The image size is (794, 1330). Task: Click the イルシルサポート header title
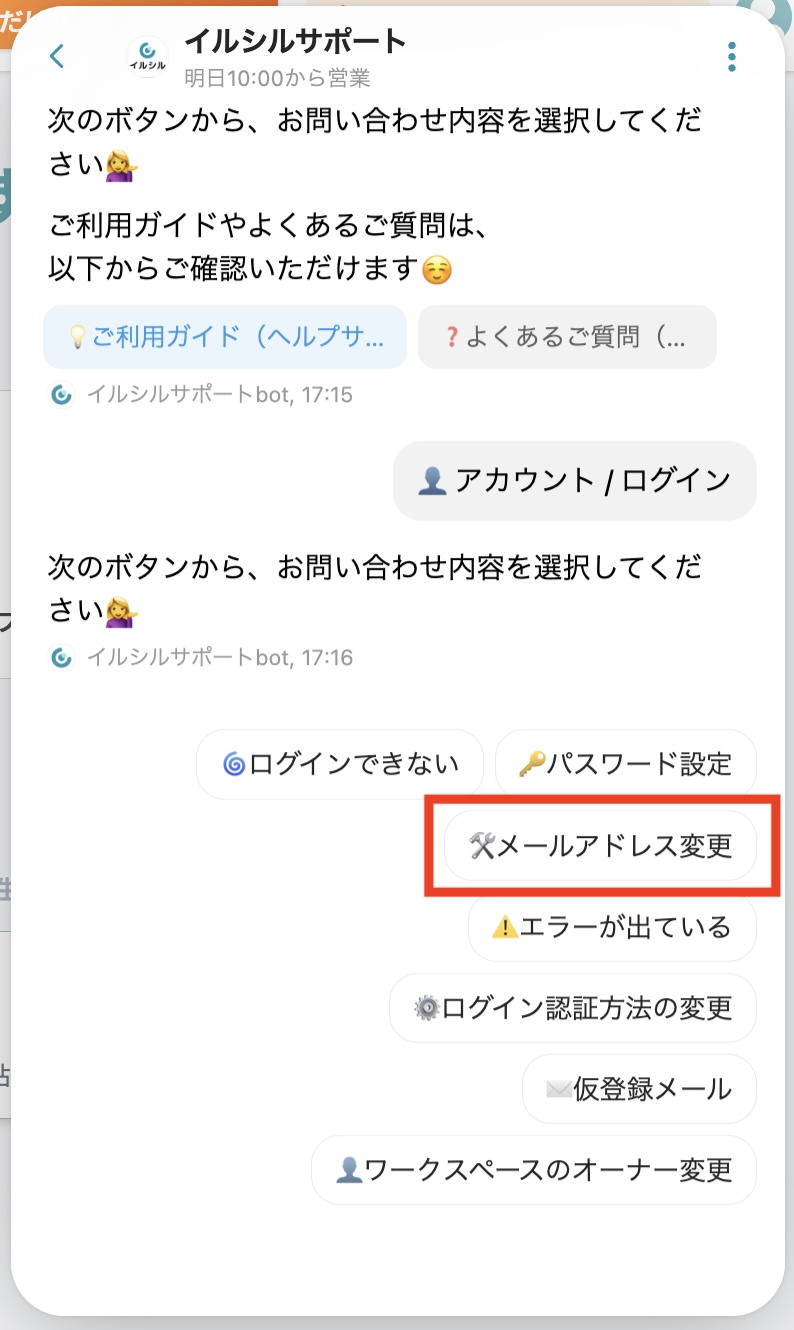pos(295,42)
